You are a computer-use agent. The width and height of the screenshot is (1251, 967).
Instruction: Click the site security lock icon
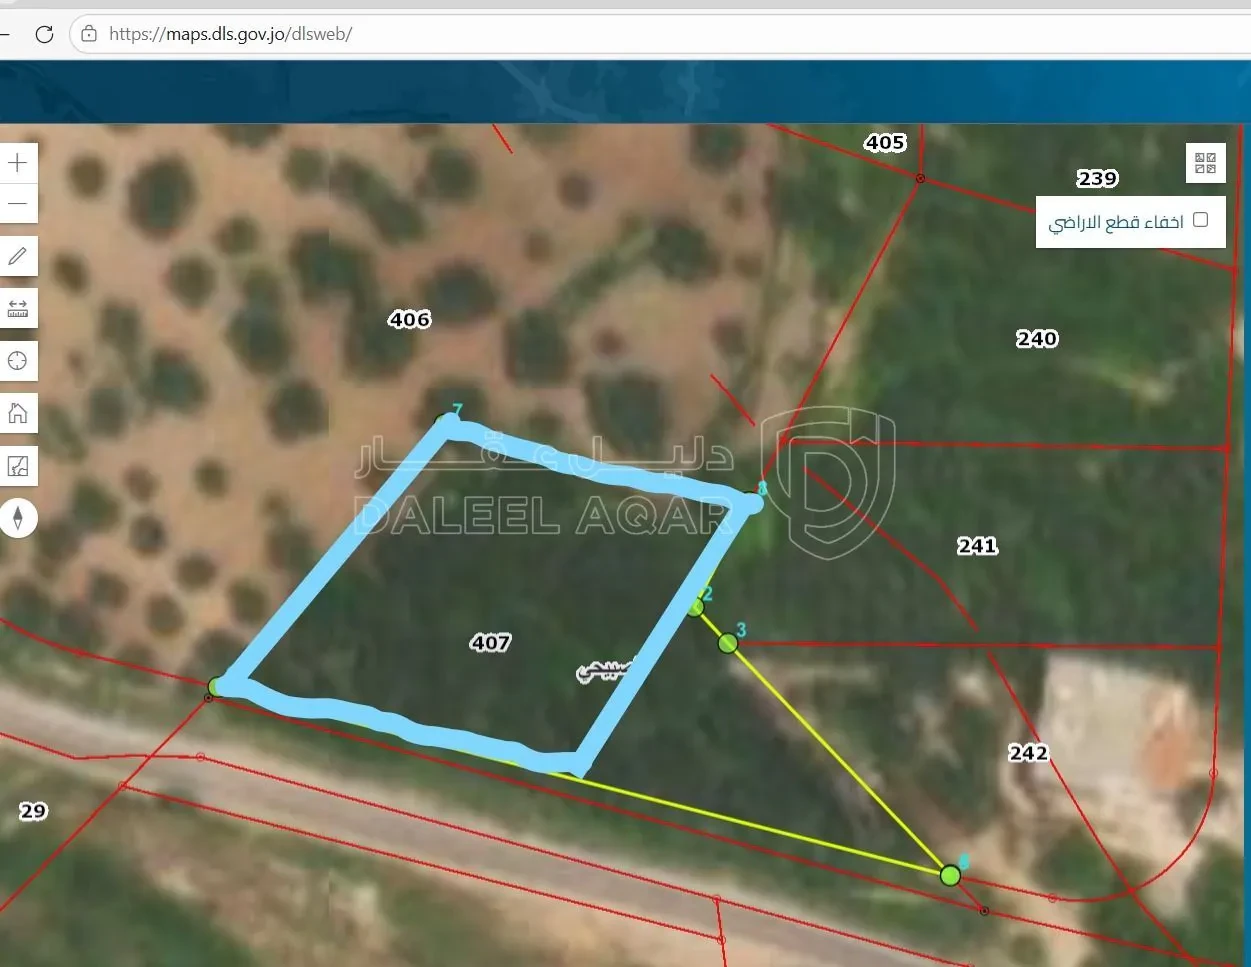point(89,34)
